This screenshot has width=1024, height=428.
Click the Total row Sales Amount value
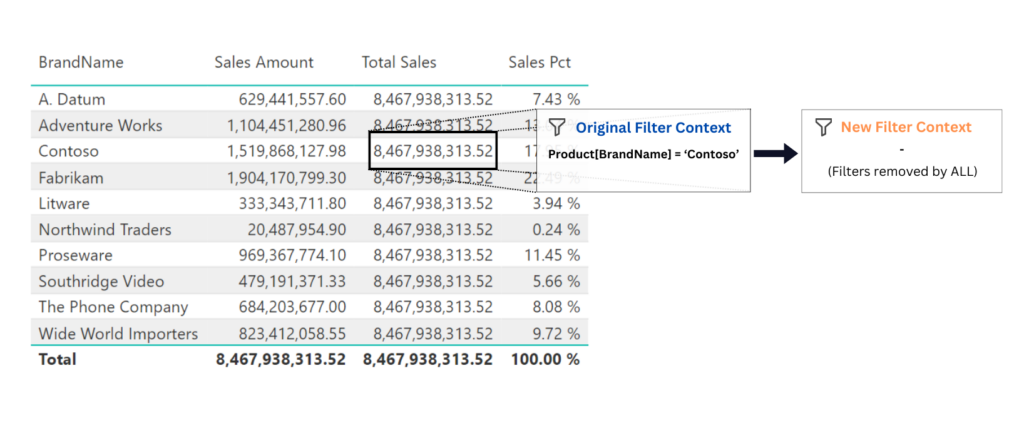coord(281,359)
